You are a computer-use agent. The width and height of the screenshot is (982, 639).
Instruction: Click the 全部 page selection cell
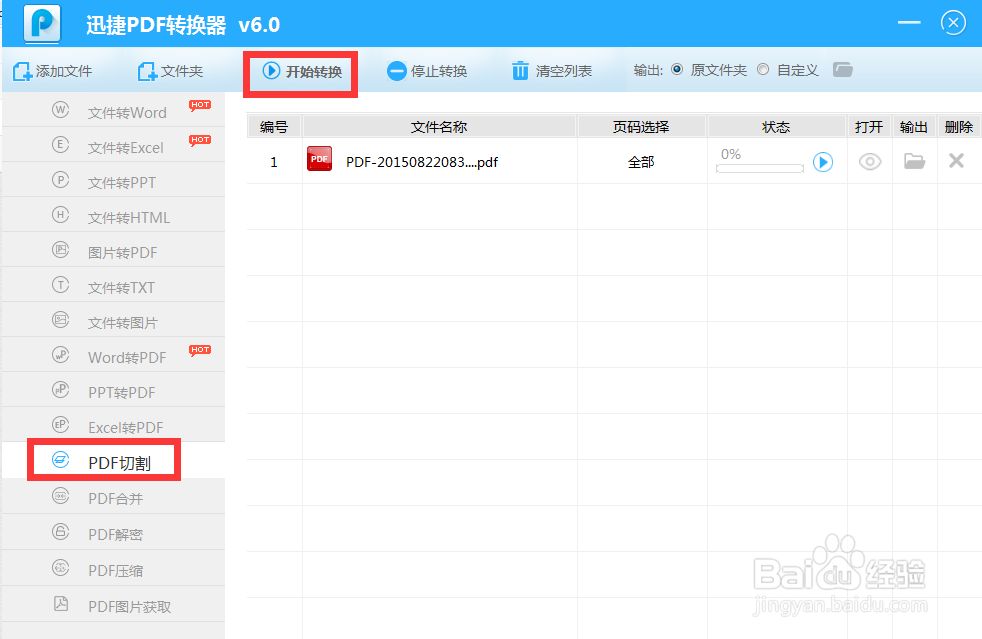[x=641, y=162]
